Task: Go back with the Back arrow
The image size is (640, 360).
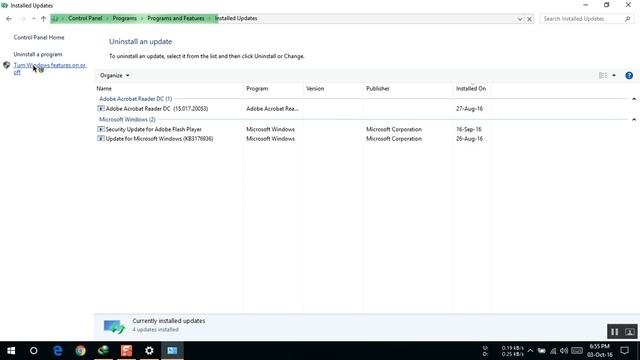Action: click(9, 19)
